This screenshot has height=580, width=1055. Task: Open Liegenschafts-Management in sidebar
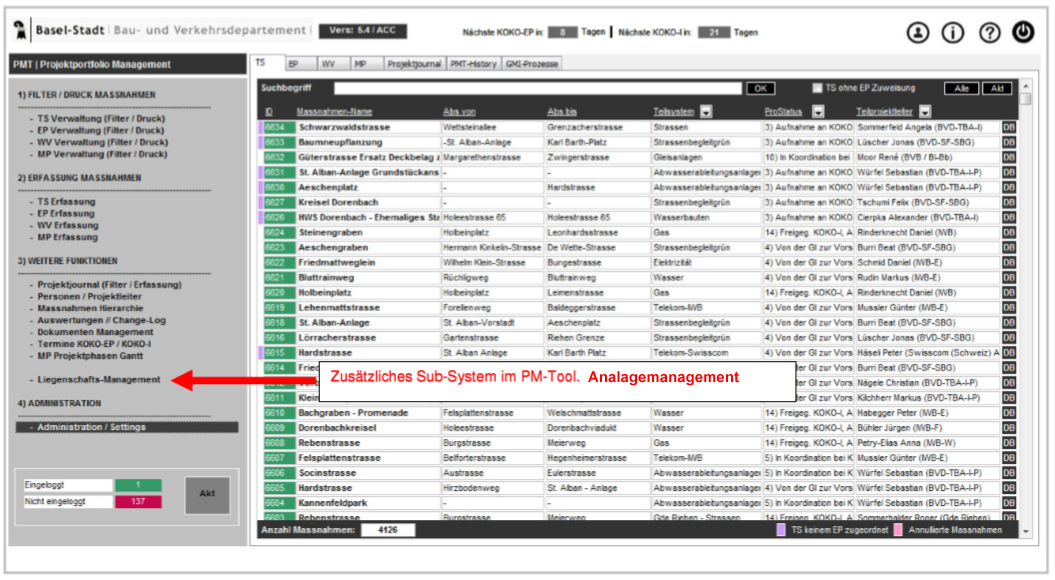(98, 380)
